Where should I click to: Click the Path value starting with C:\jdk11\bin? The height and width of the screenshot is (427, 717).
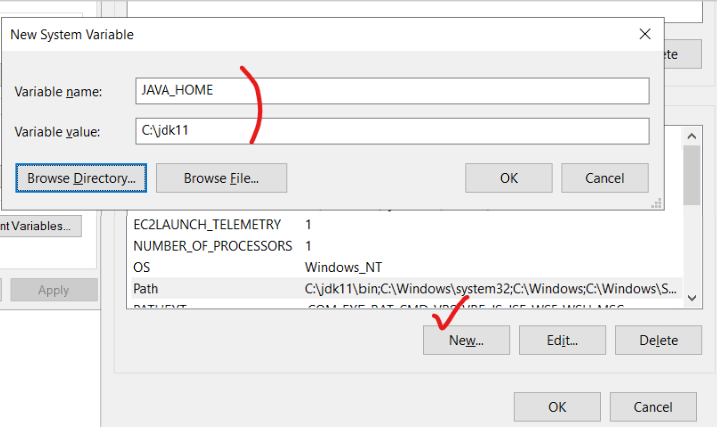coord(490,288)
